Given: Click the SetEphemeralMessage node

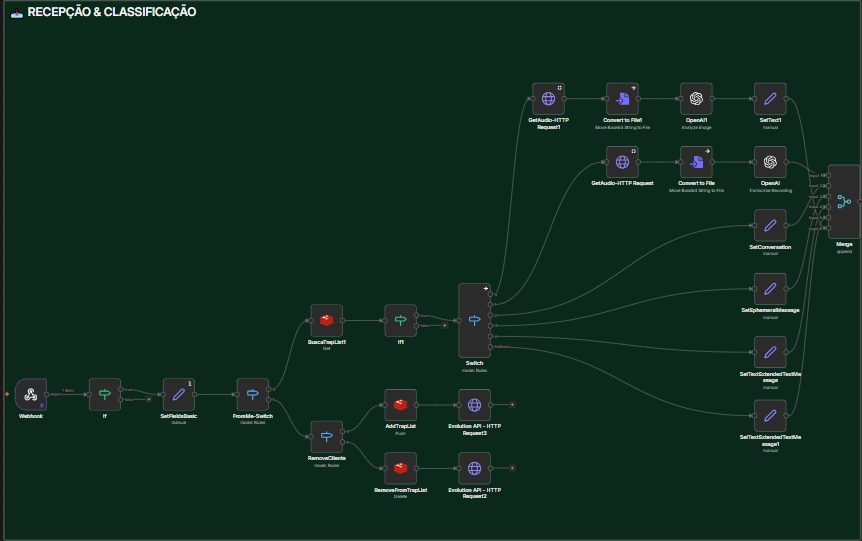Looking at the screenshot, I should 770,289.
